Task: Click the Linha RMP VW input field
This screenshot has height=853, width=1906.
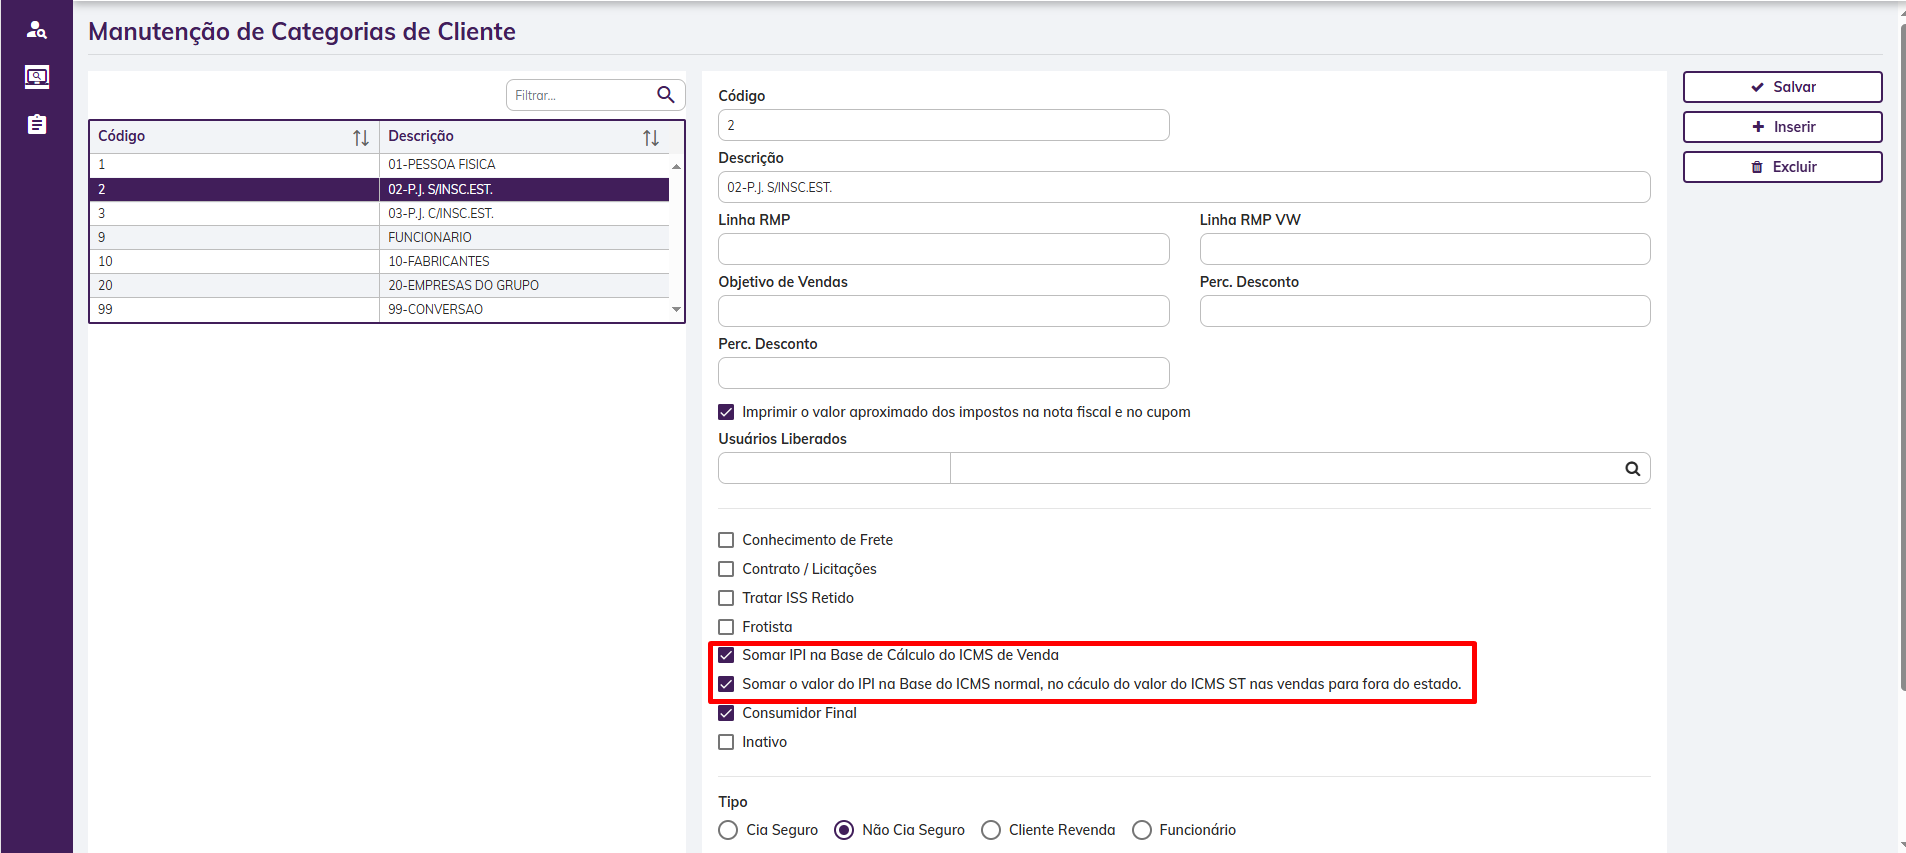Action: 1425,249
